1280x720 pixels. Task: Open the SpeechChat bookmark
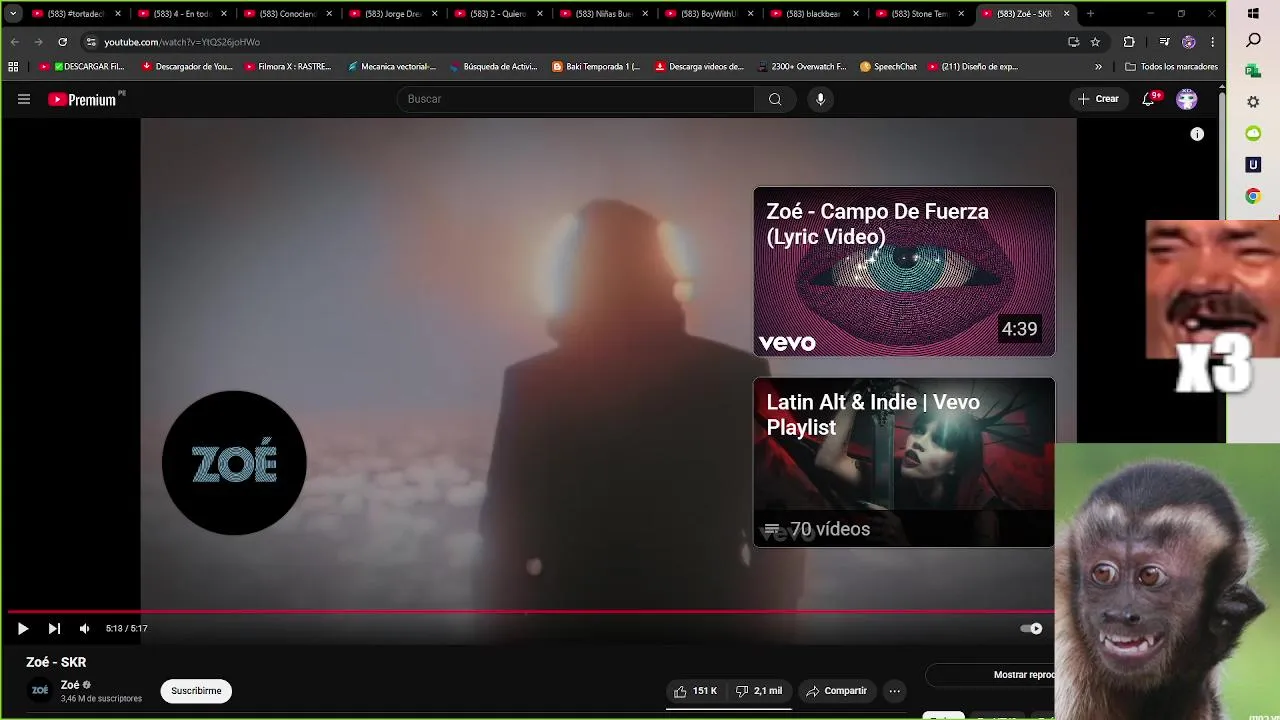pyautogui.click(x=888, y=67)
